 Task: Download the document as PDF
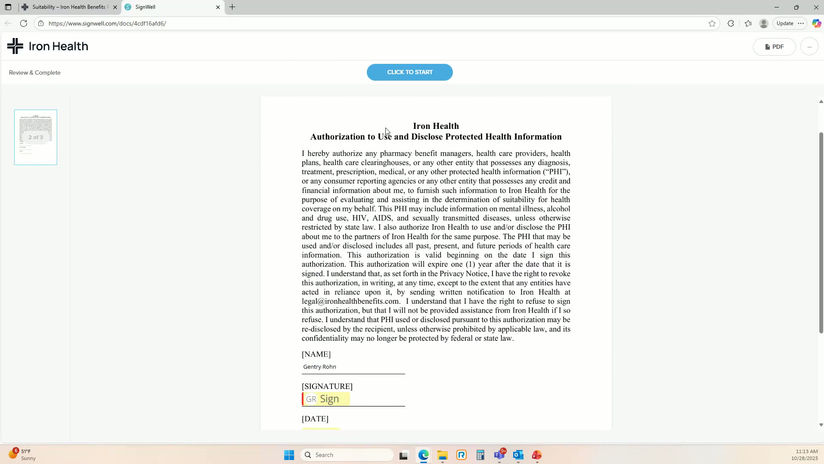774,47
